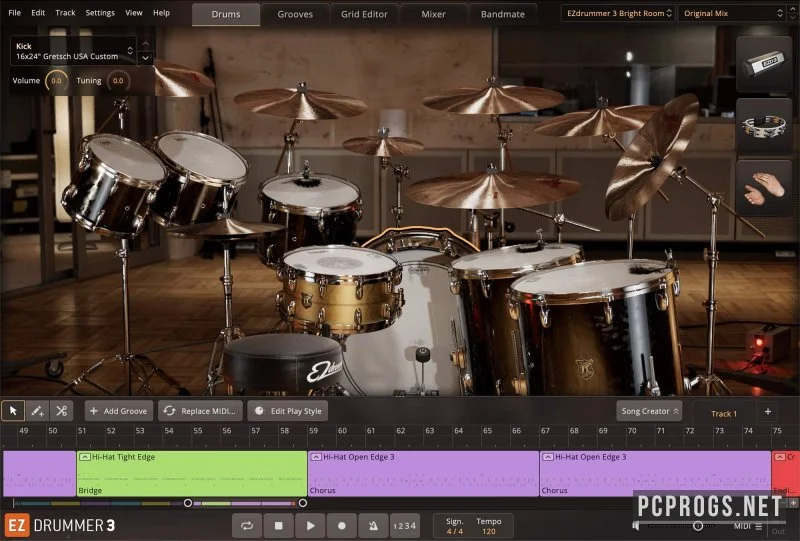Viewport: 800px width, 541px height.
Task: Toggle loop playback
Action: 247,526
